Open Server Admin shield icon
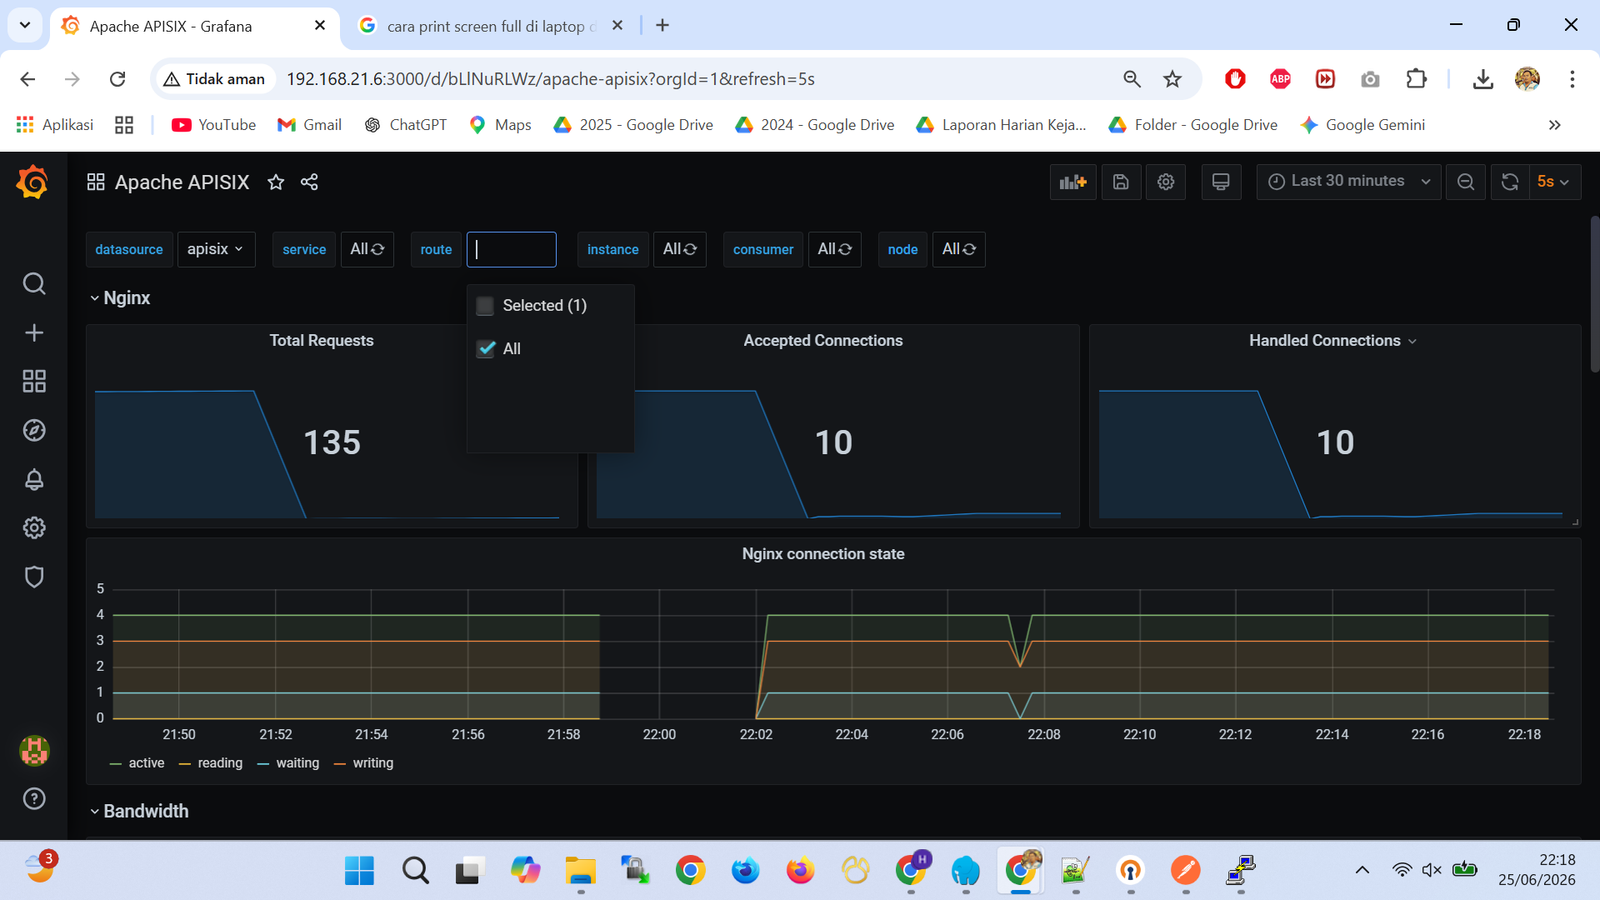Viewport: 1600px width, 900px height. (x=34, y=577)
